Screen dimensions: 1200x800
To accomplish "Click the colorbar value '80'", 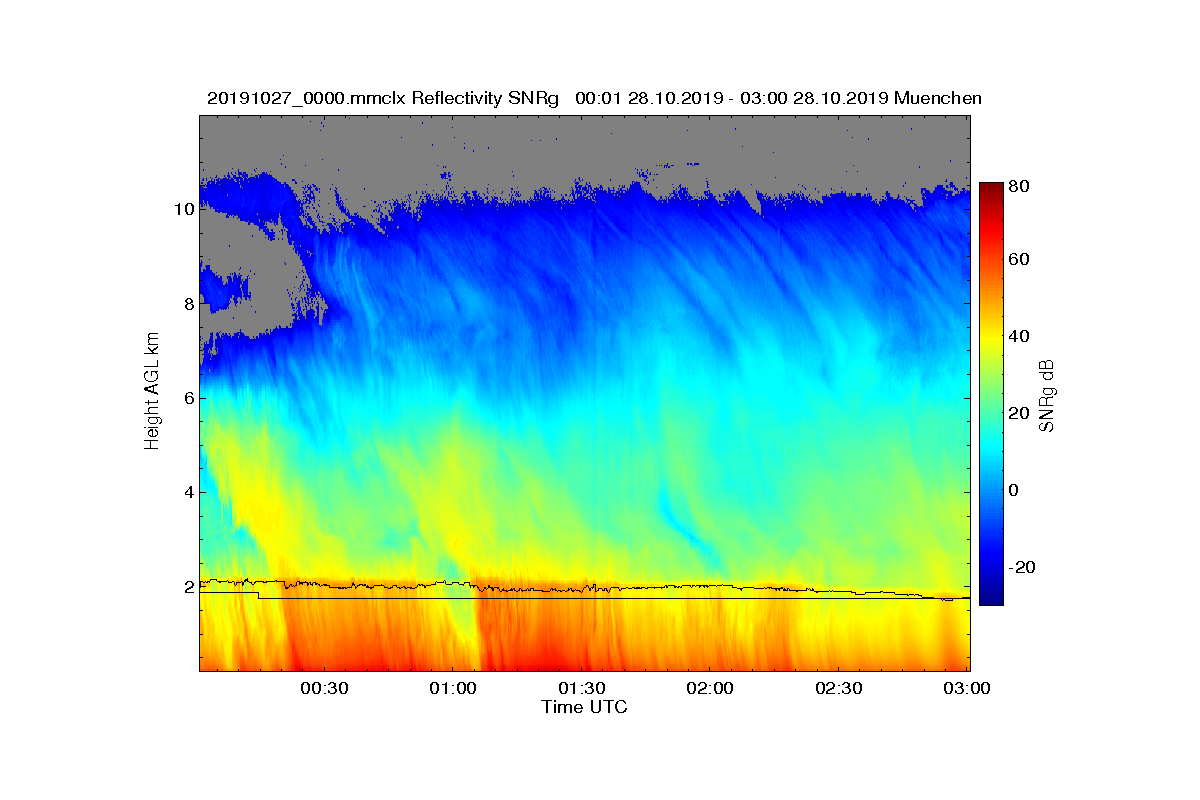I will [1021, 184].
